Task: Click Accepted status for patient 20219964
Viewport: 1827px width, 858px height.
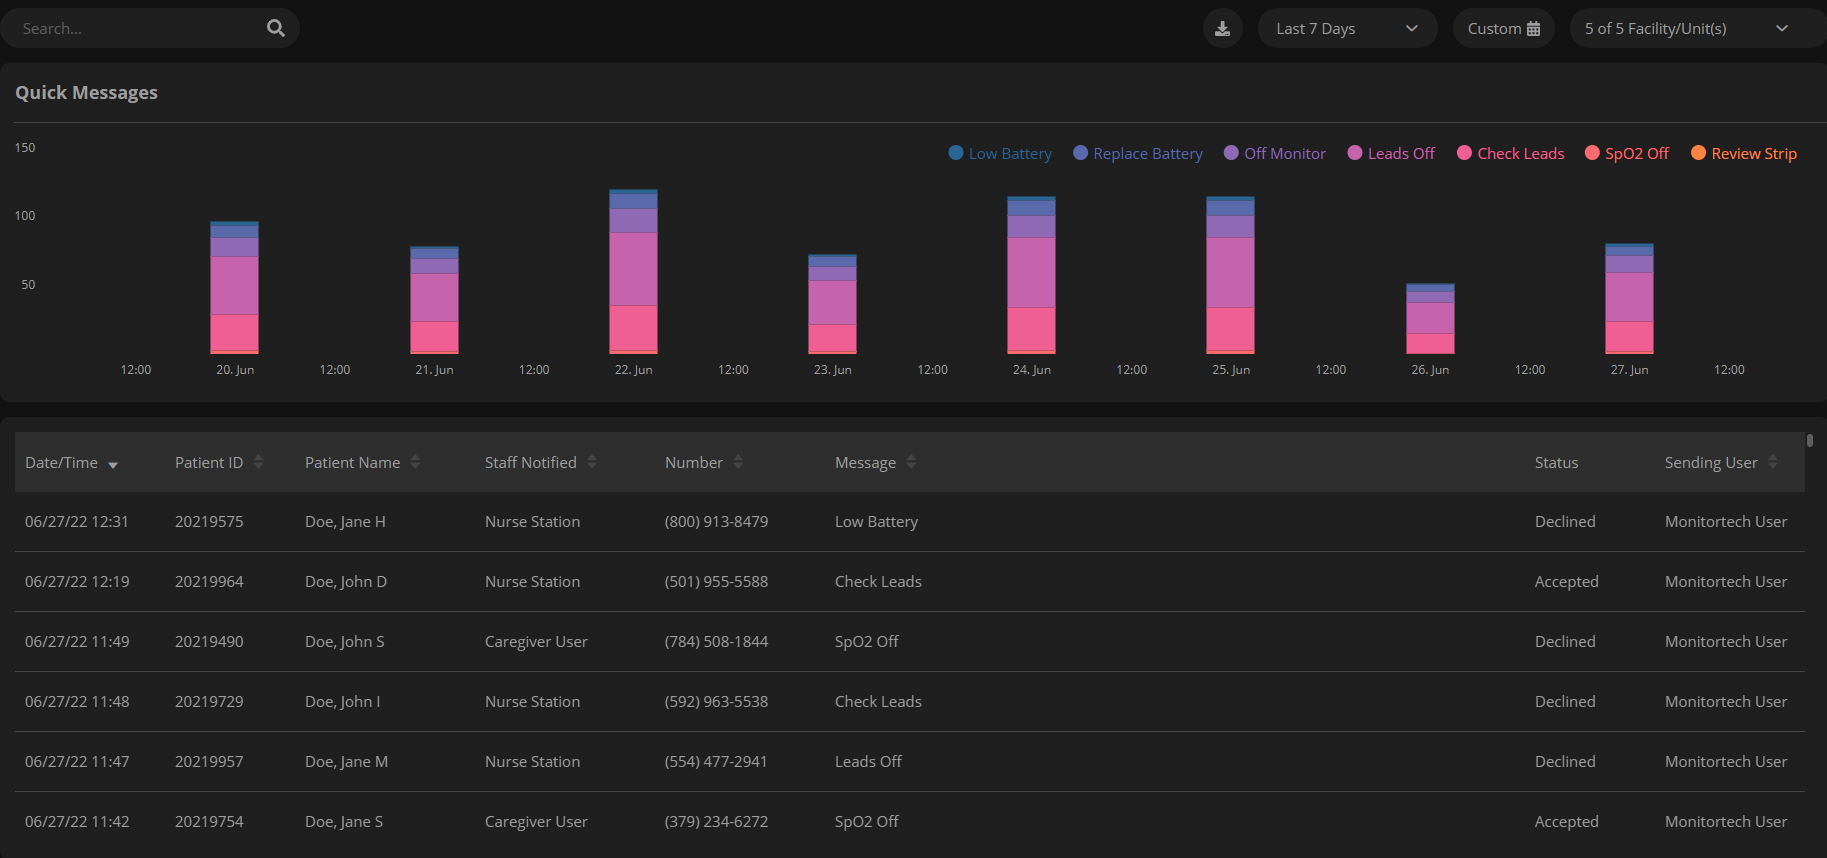Action: coord(1567,581)
